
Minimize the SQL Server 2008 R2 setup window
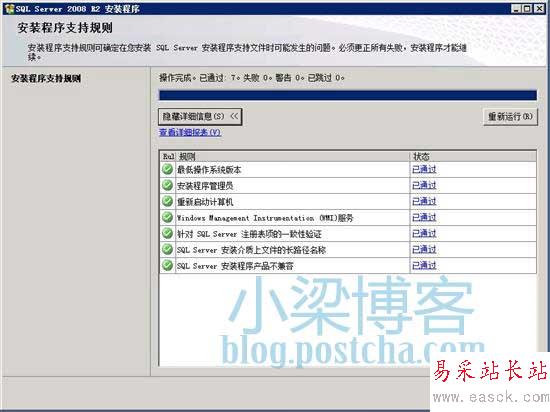pyautogui.click(x=516, y=9)
